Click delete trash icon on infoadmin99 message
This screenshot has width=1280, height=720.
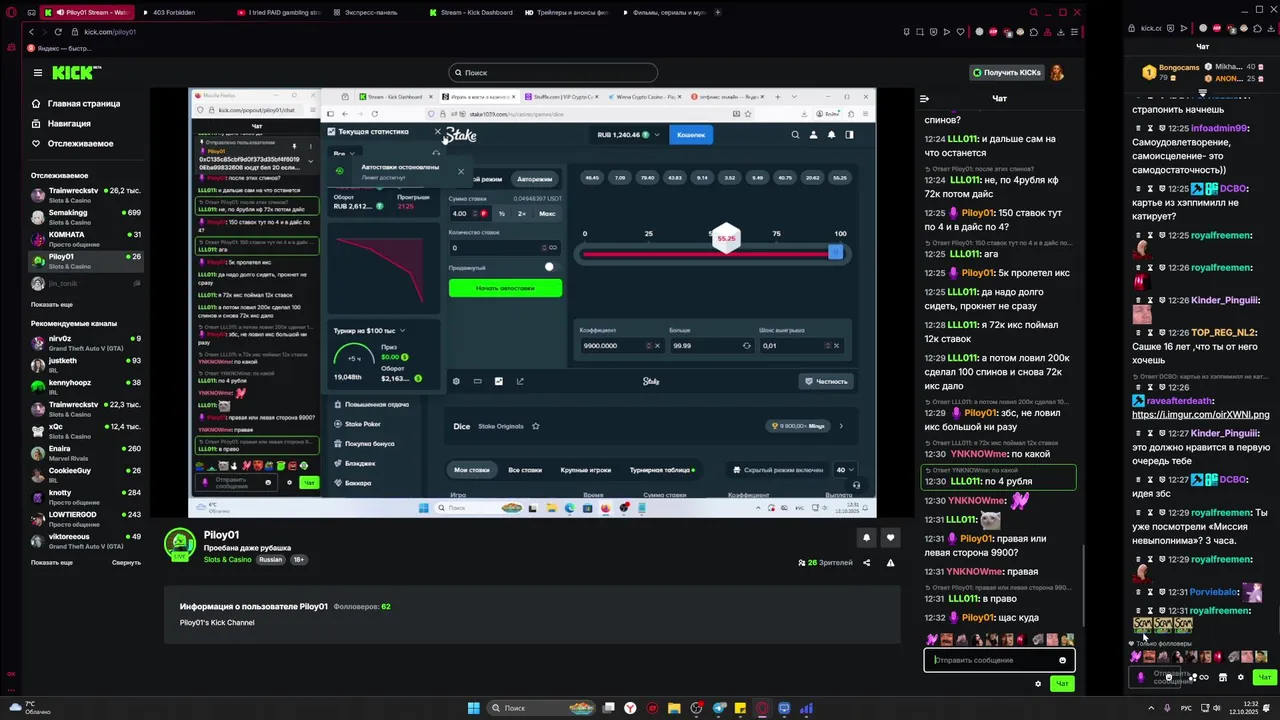pos(1138,128)
